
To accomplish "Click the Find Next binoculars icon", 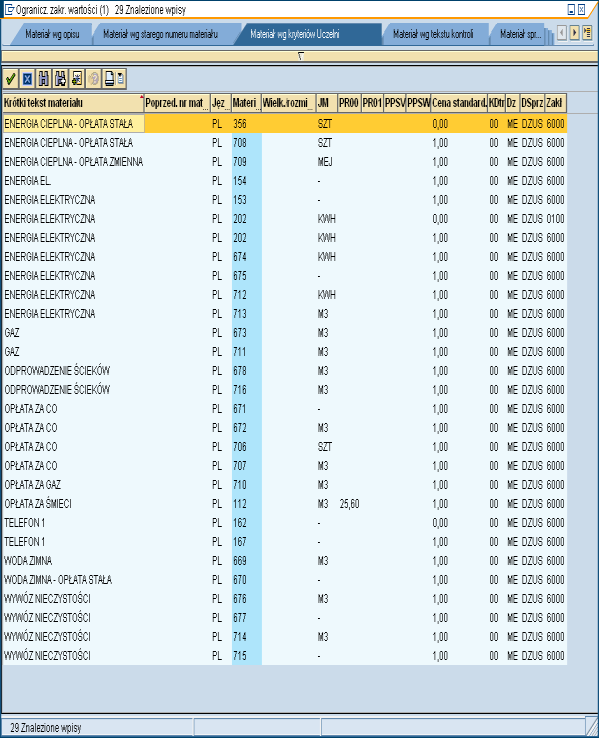I will pos(60,79).
